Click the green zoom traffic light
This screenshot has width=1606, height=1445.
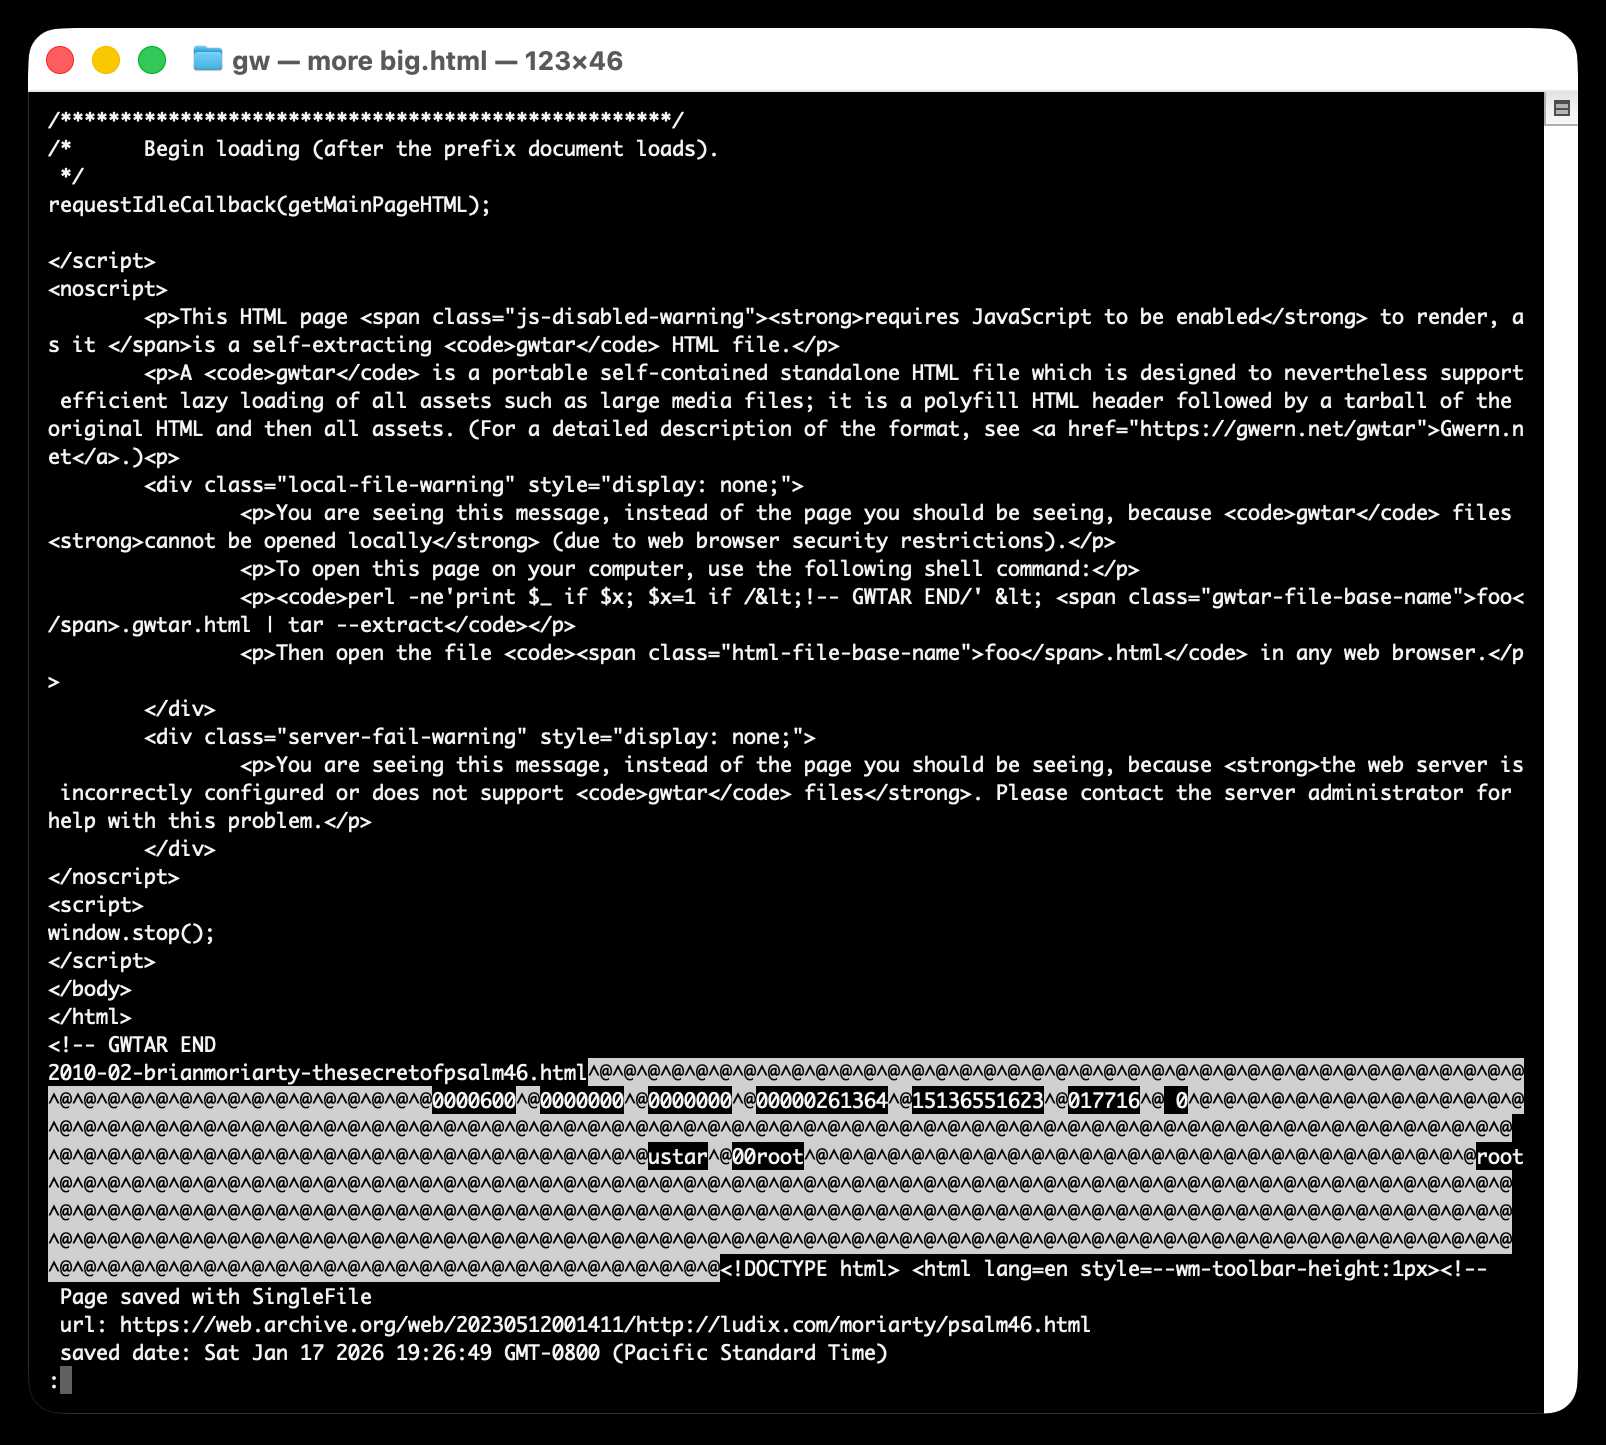coord(150,60)
